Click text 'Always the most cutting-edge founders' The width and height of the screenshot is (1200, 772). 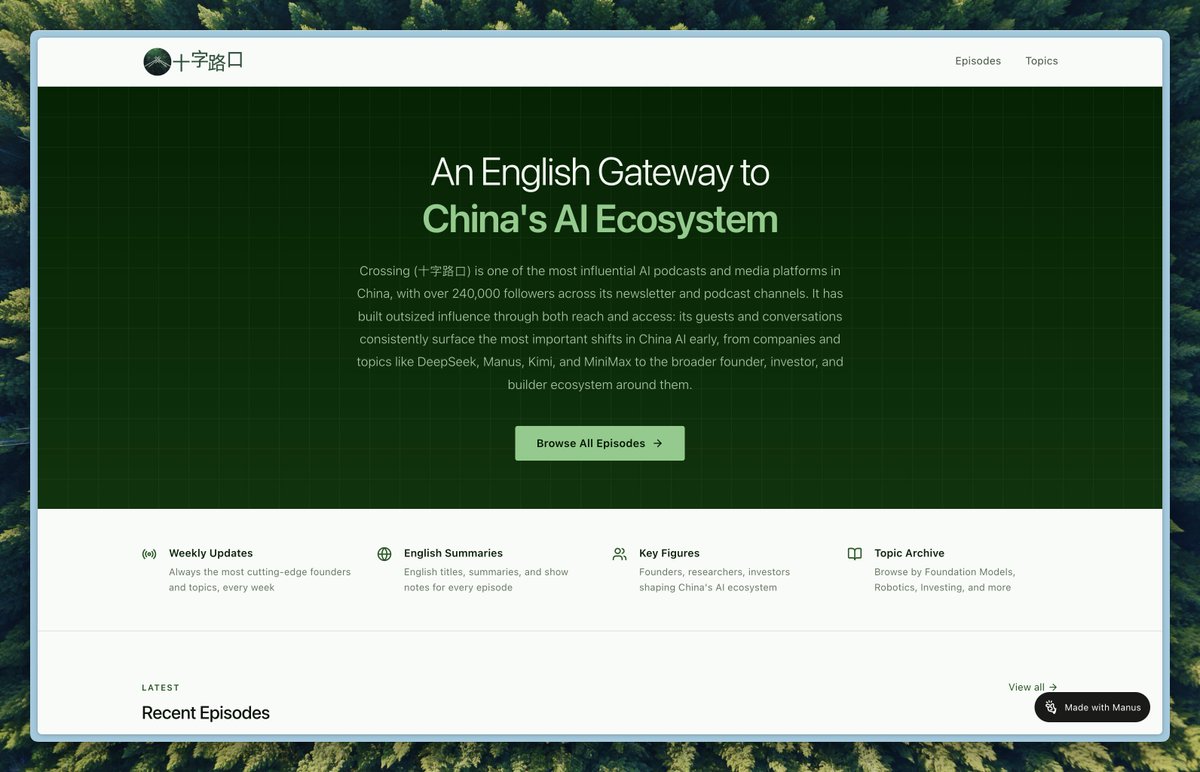(260, 572)
